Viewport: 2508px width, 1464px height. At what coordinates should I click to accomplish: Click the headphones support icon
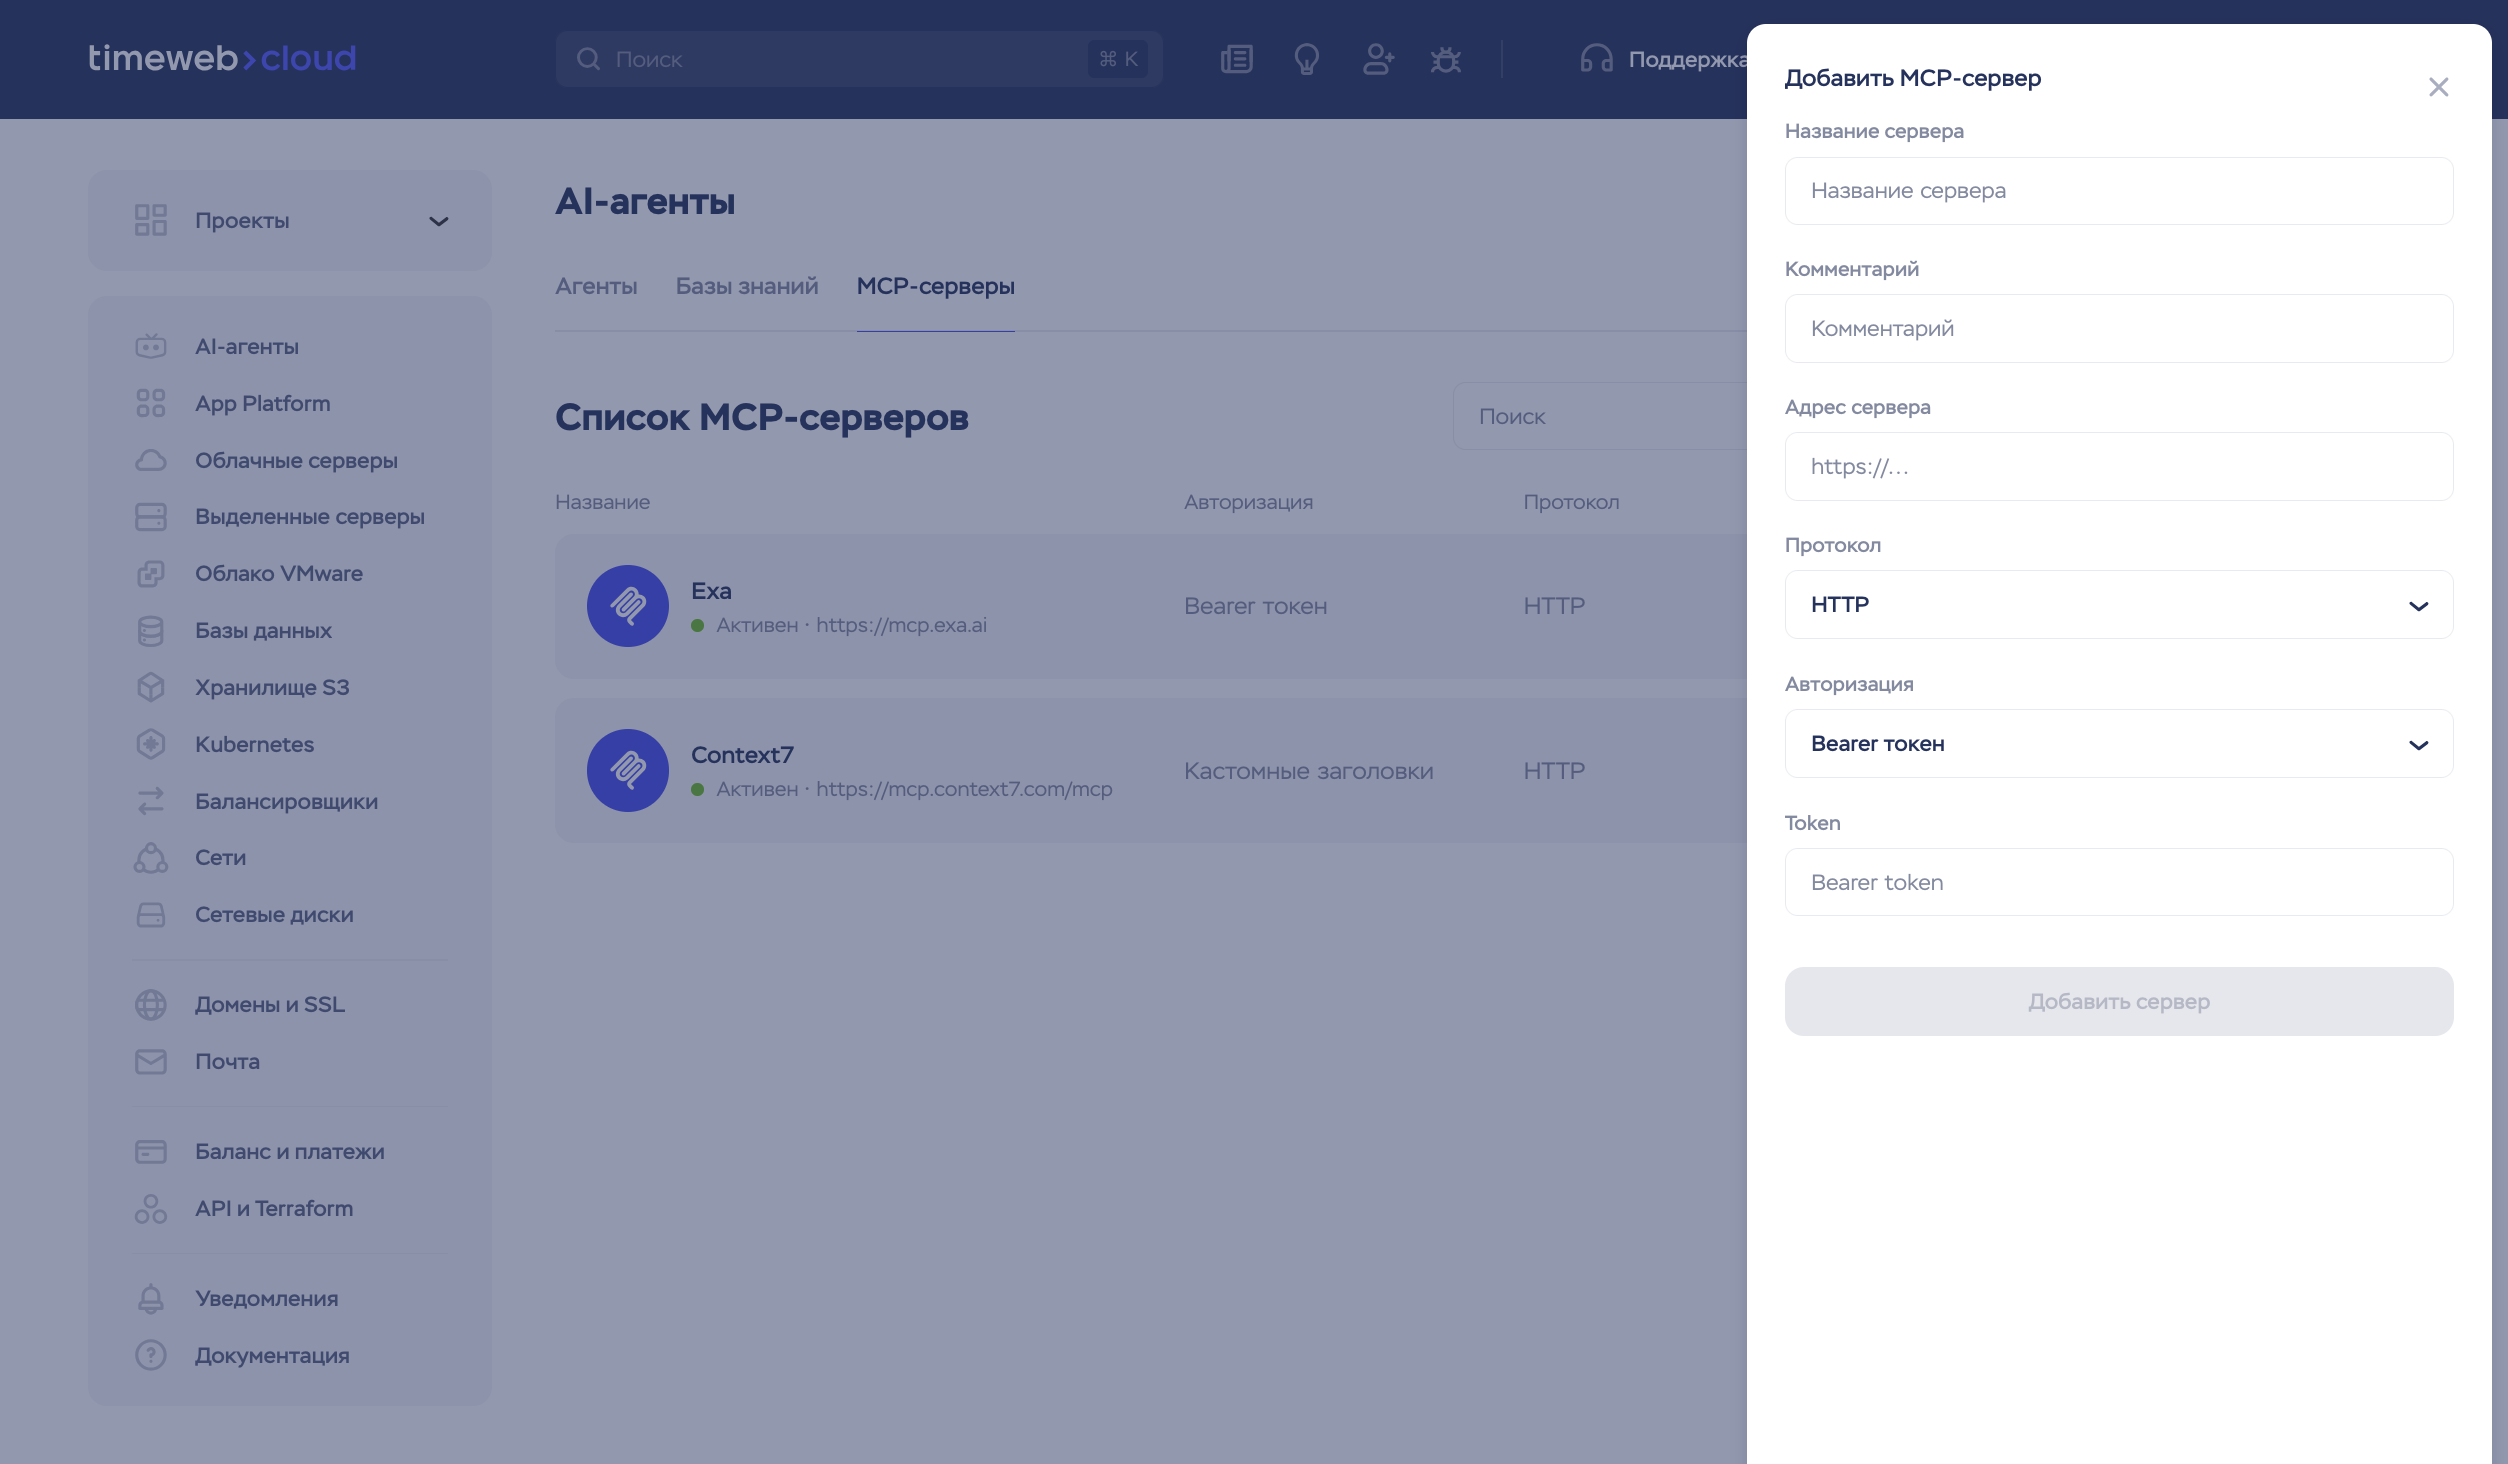coord(1596,59)
